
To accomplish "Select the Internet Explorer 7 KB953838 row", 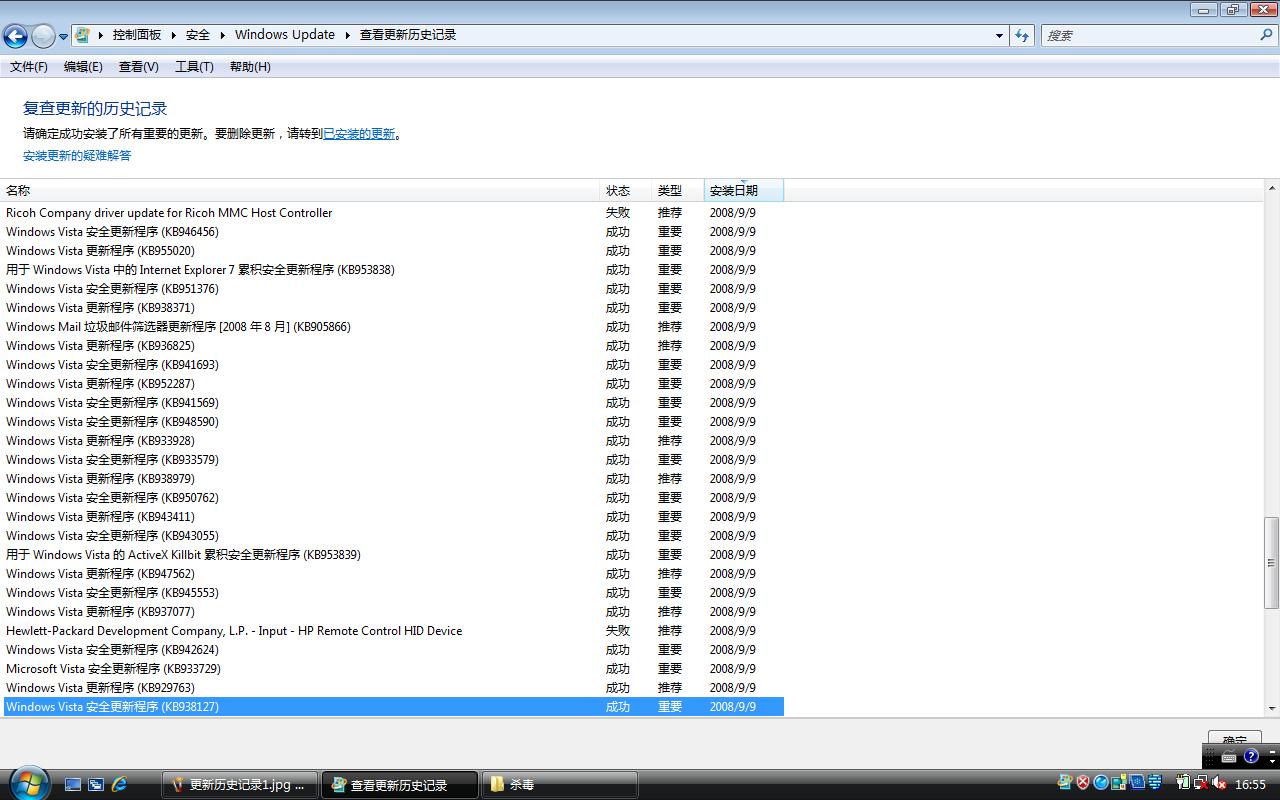I will 392,270.
